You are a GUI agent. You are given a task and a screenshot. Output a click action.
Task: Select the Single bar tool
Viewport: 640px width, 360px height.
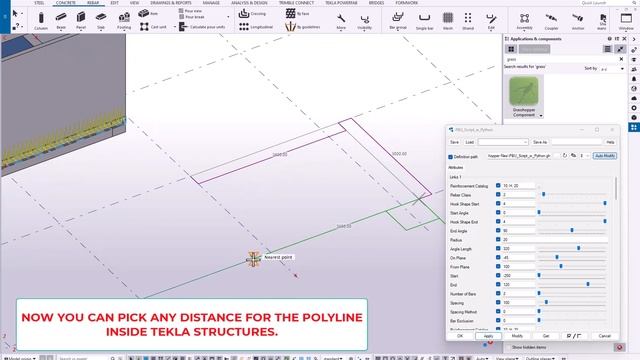(424, 21)
